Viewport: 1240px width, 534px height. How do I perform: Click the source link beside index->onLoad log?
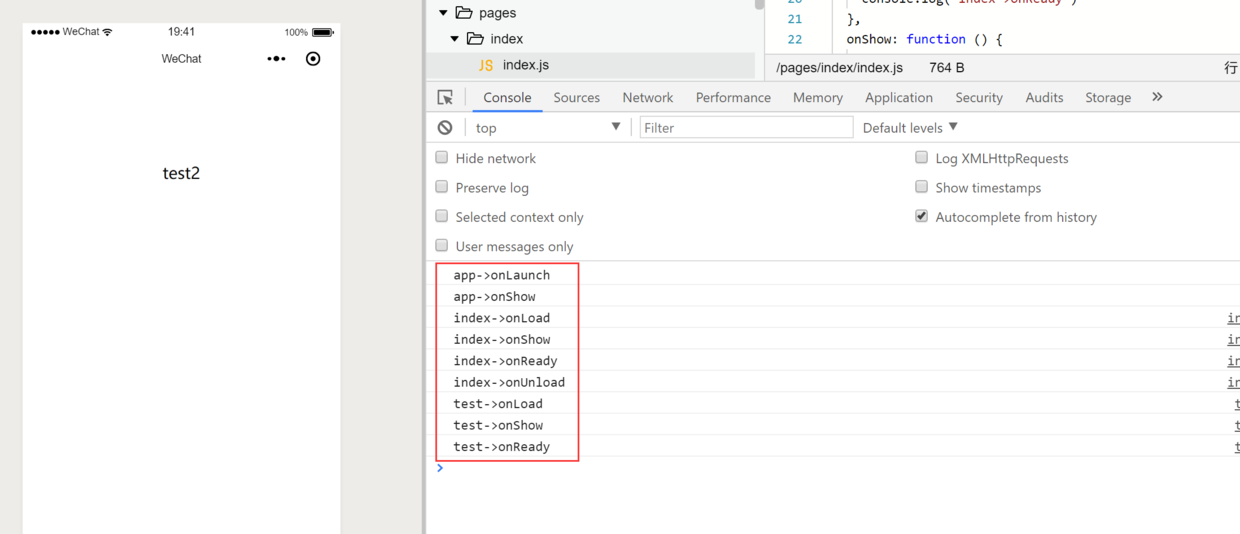tap(1233, 318)
